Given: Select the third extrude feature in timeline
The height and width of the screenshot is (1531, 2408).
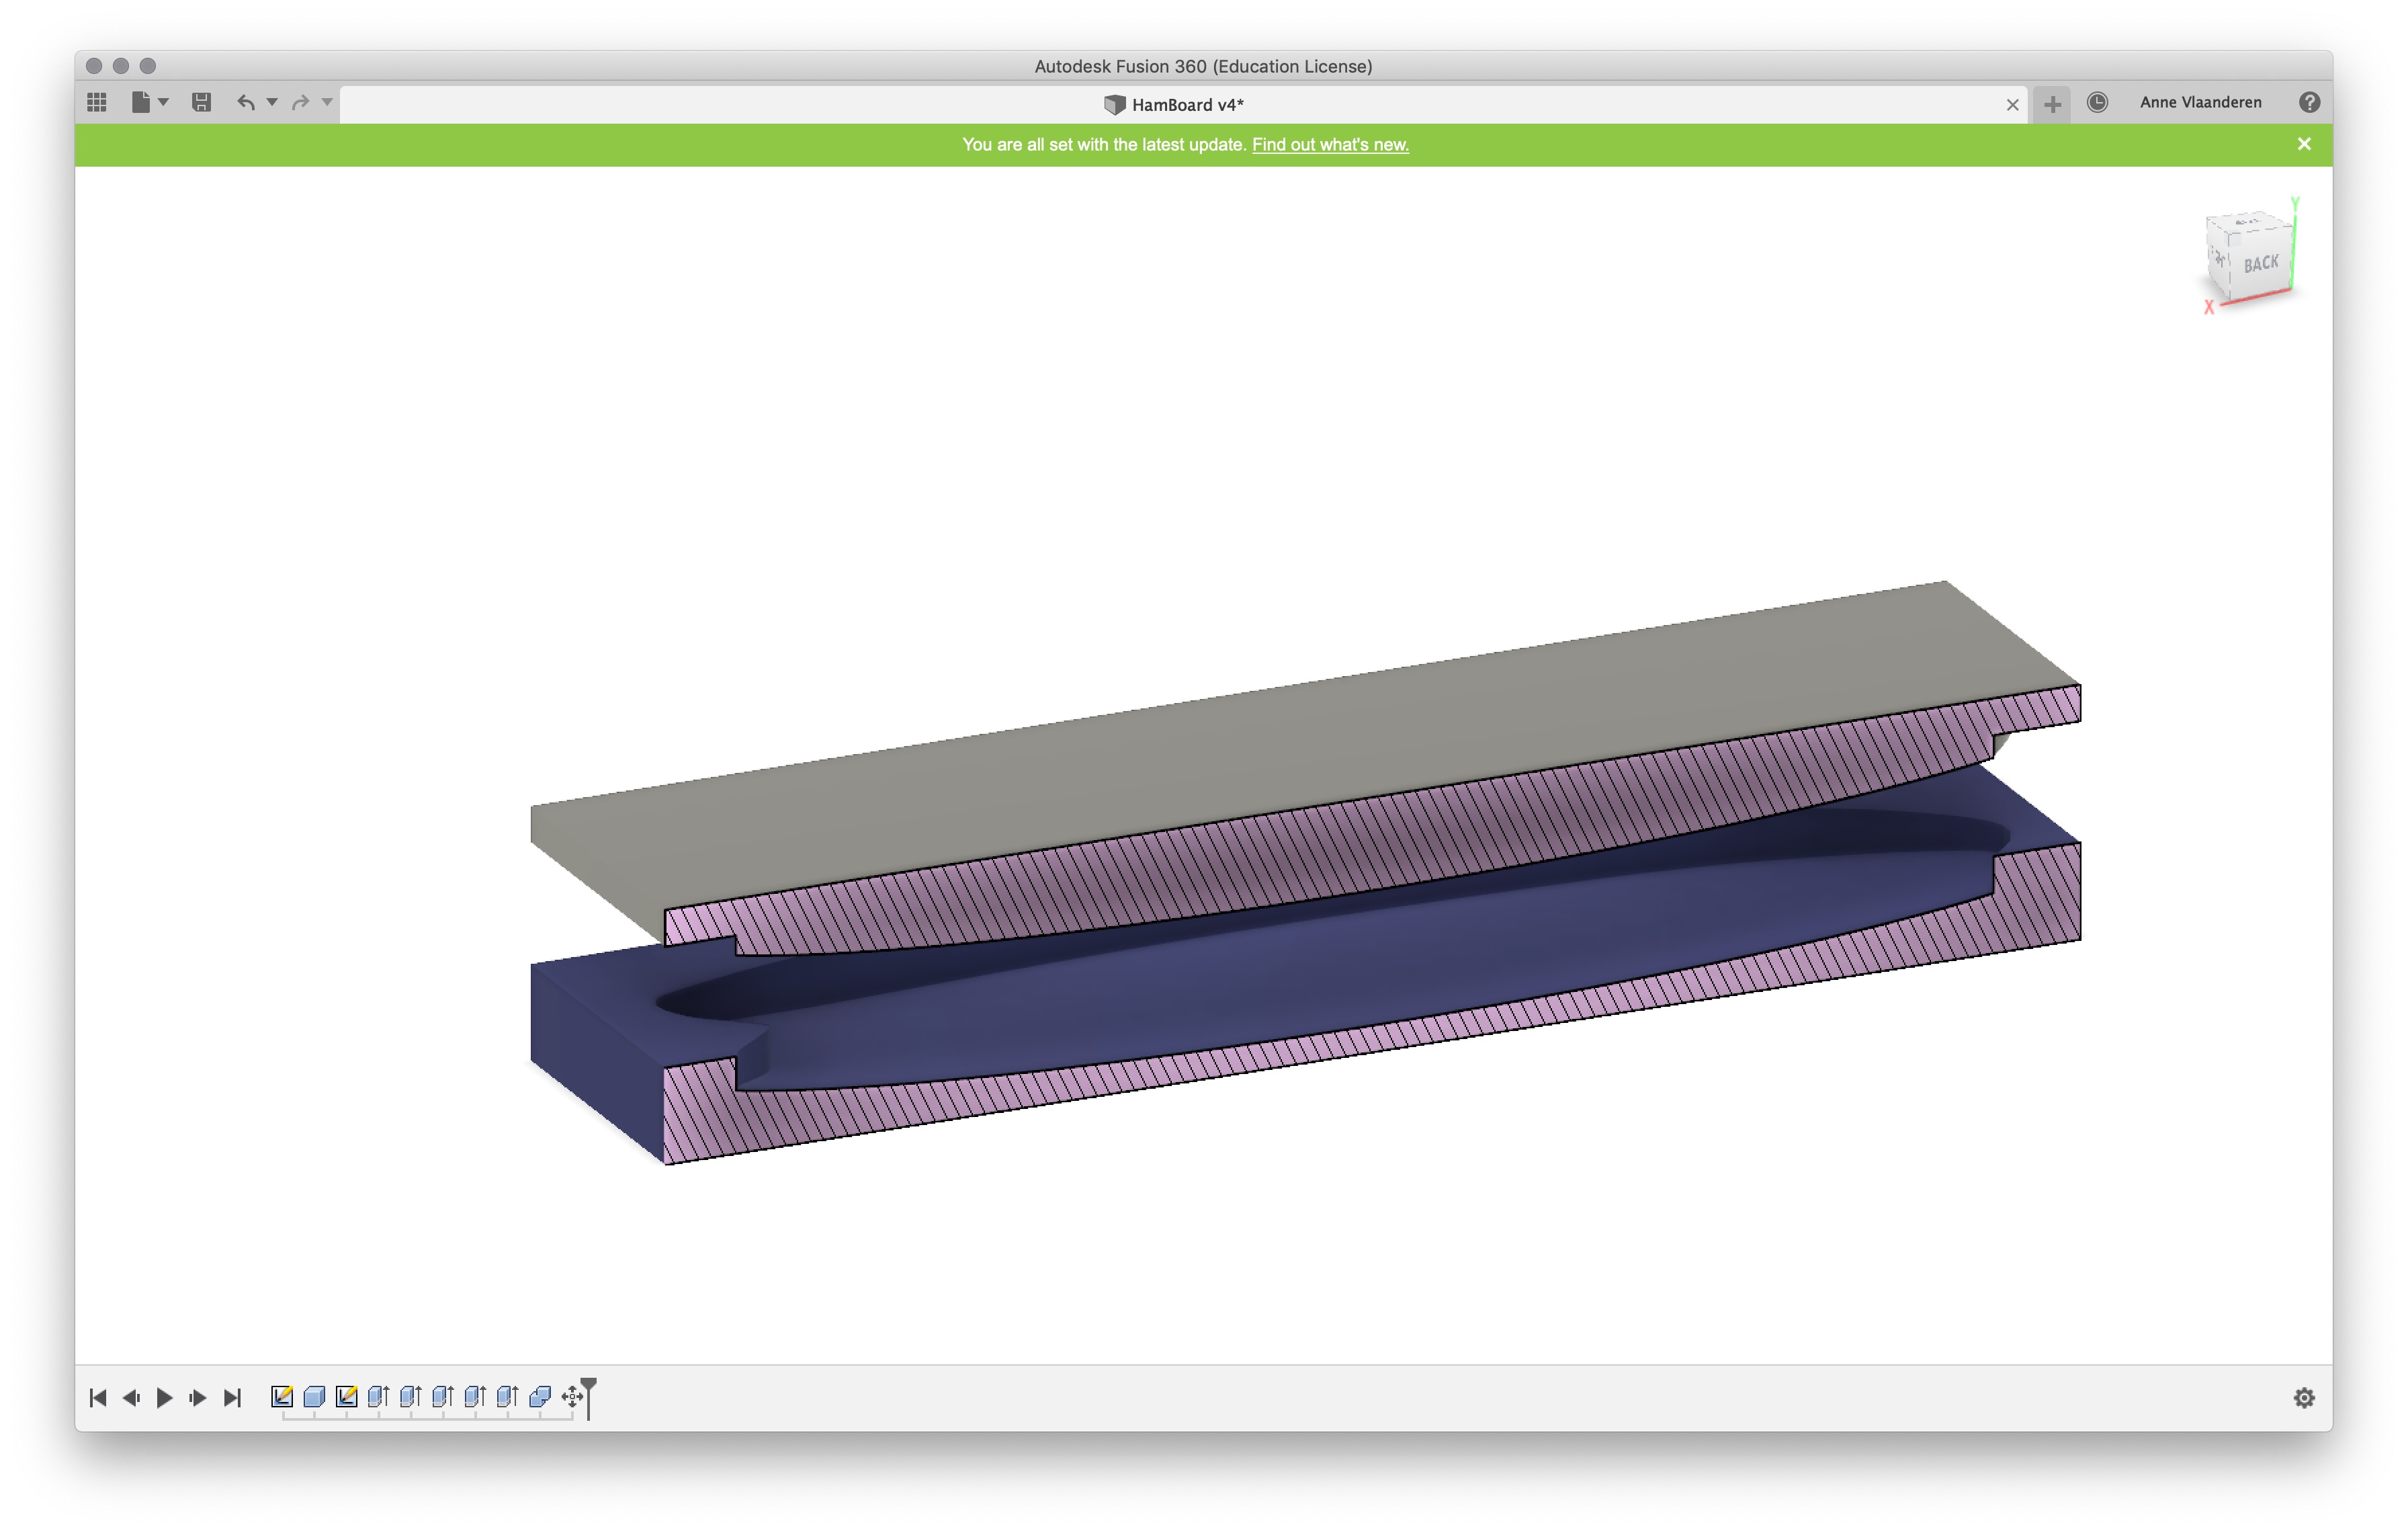Looking at the screenshot, I should 443,1396.
